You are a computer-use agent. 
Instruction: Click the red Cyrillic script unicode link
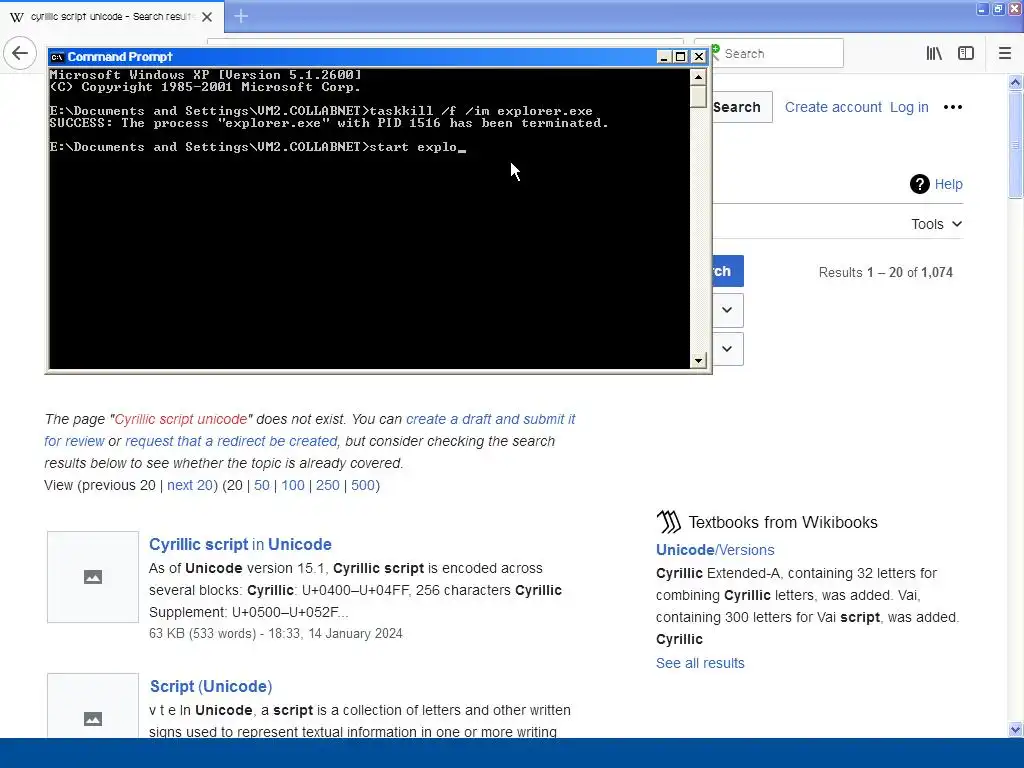point(181,419)
